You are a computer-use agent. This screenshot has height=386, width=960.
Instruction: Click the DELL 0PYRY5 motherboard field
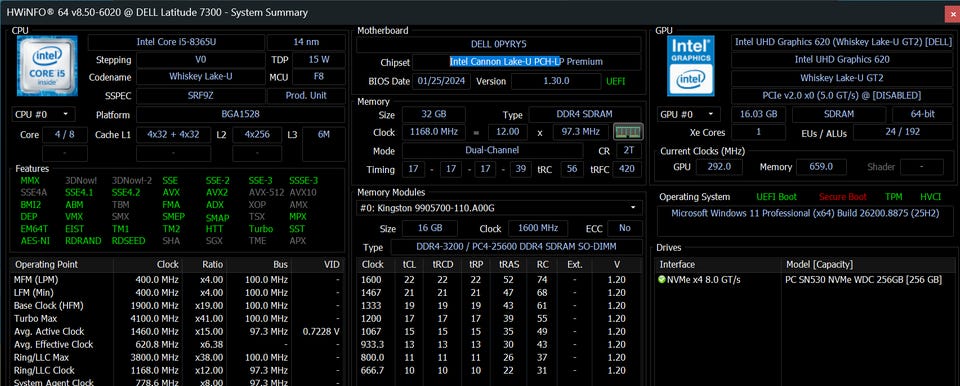pos(498,44)
